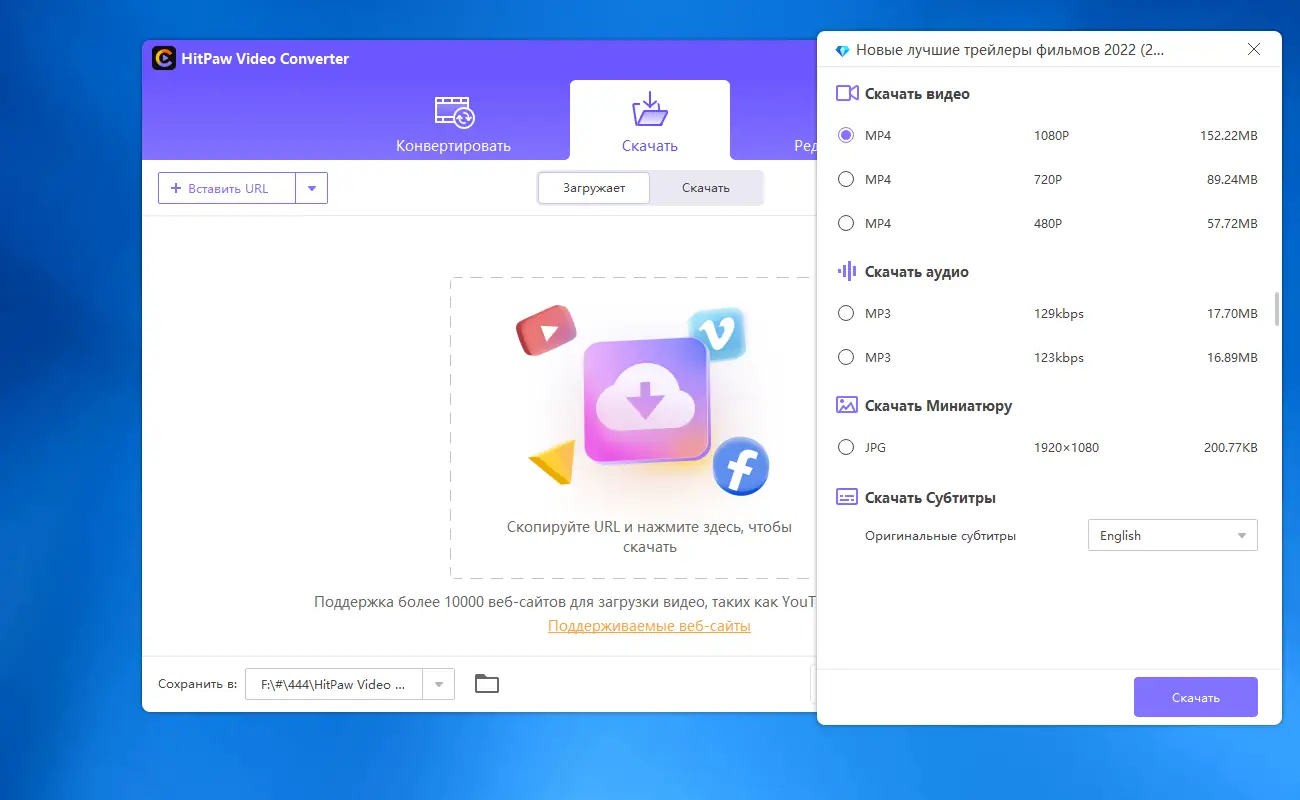1300x800 pixels.
Task: Enable the JPG 1920×1080 thumbnail option
Action: coord(846,447)
